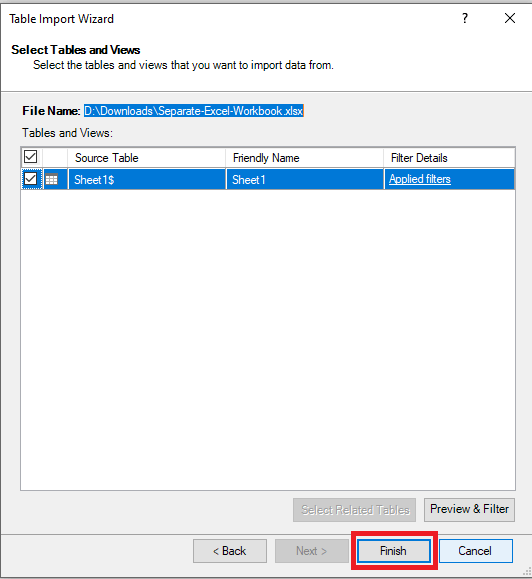Click Select Related Tables button
The height and width of the screenshot is (579, 532).
coord(354,510)
